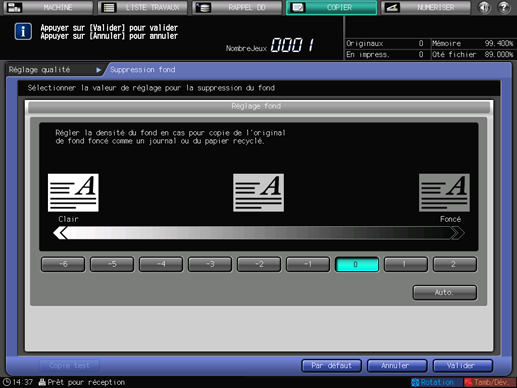The height and width of the screenshot is (388, 517).
Task: Open the LISTE TRAVAUX tab
Action: click(x=143, y=7)
